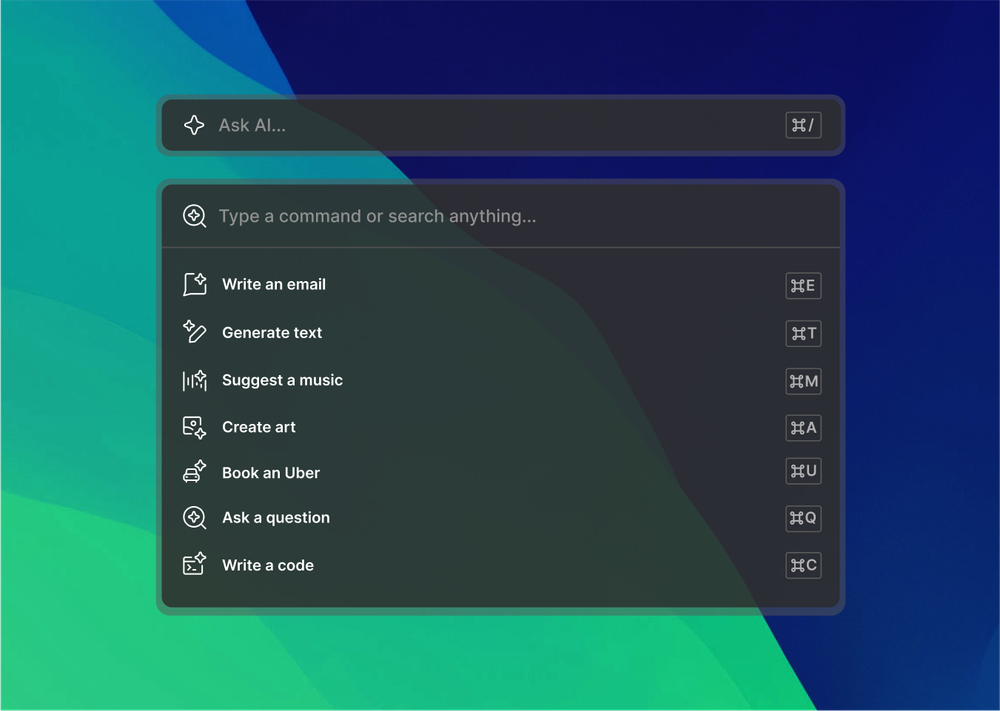Click the sparkle target icon next to 'Ask a question'
The height and width of the screenshot is (711, 1000).
[196, 517]
